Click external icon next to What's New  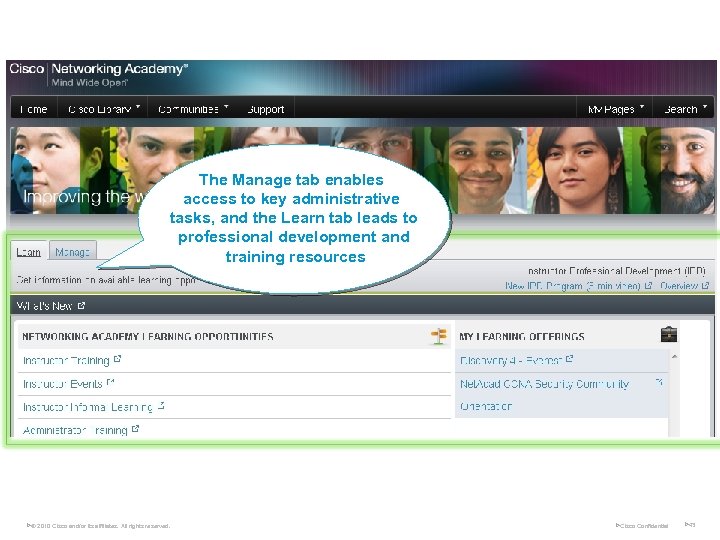click(81, 305)
